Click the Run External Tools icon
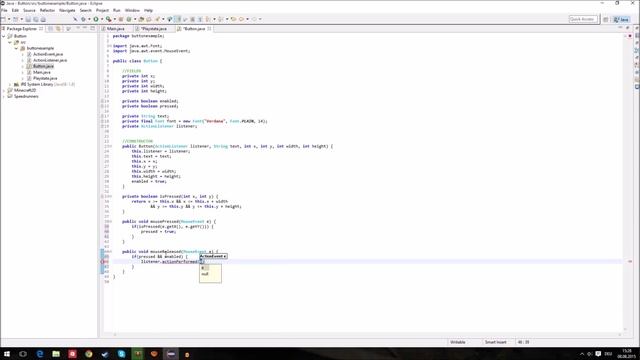The width and height of the screenshot is (640, 360). pyautogui.click(x=108, y=19)
